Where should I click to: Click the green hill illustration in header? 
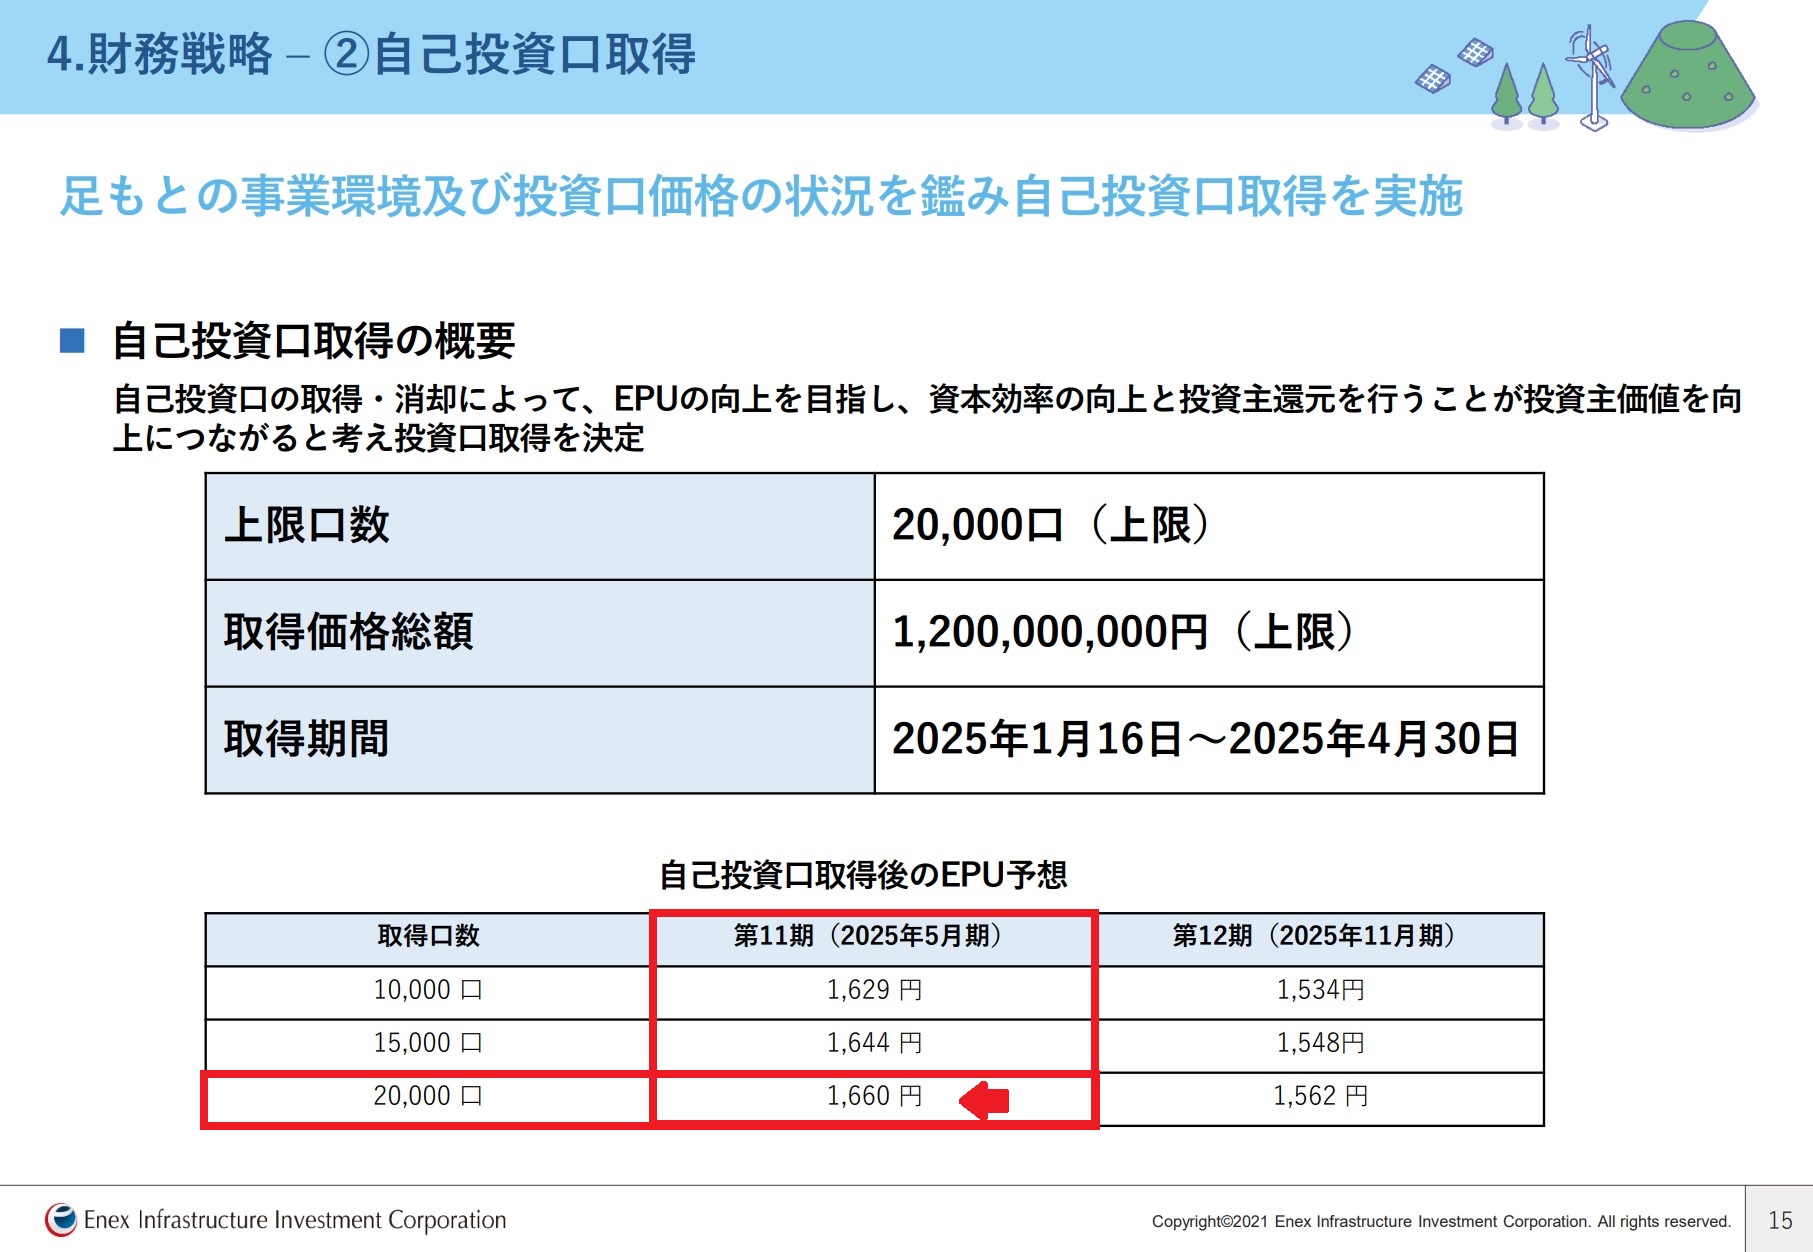tap(1689, 76)
